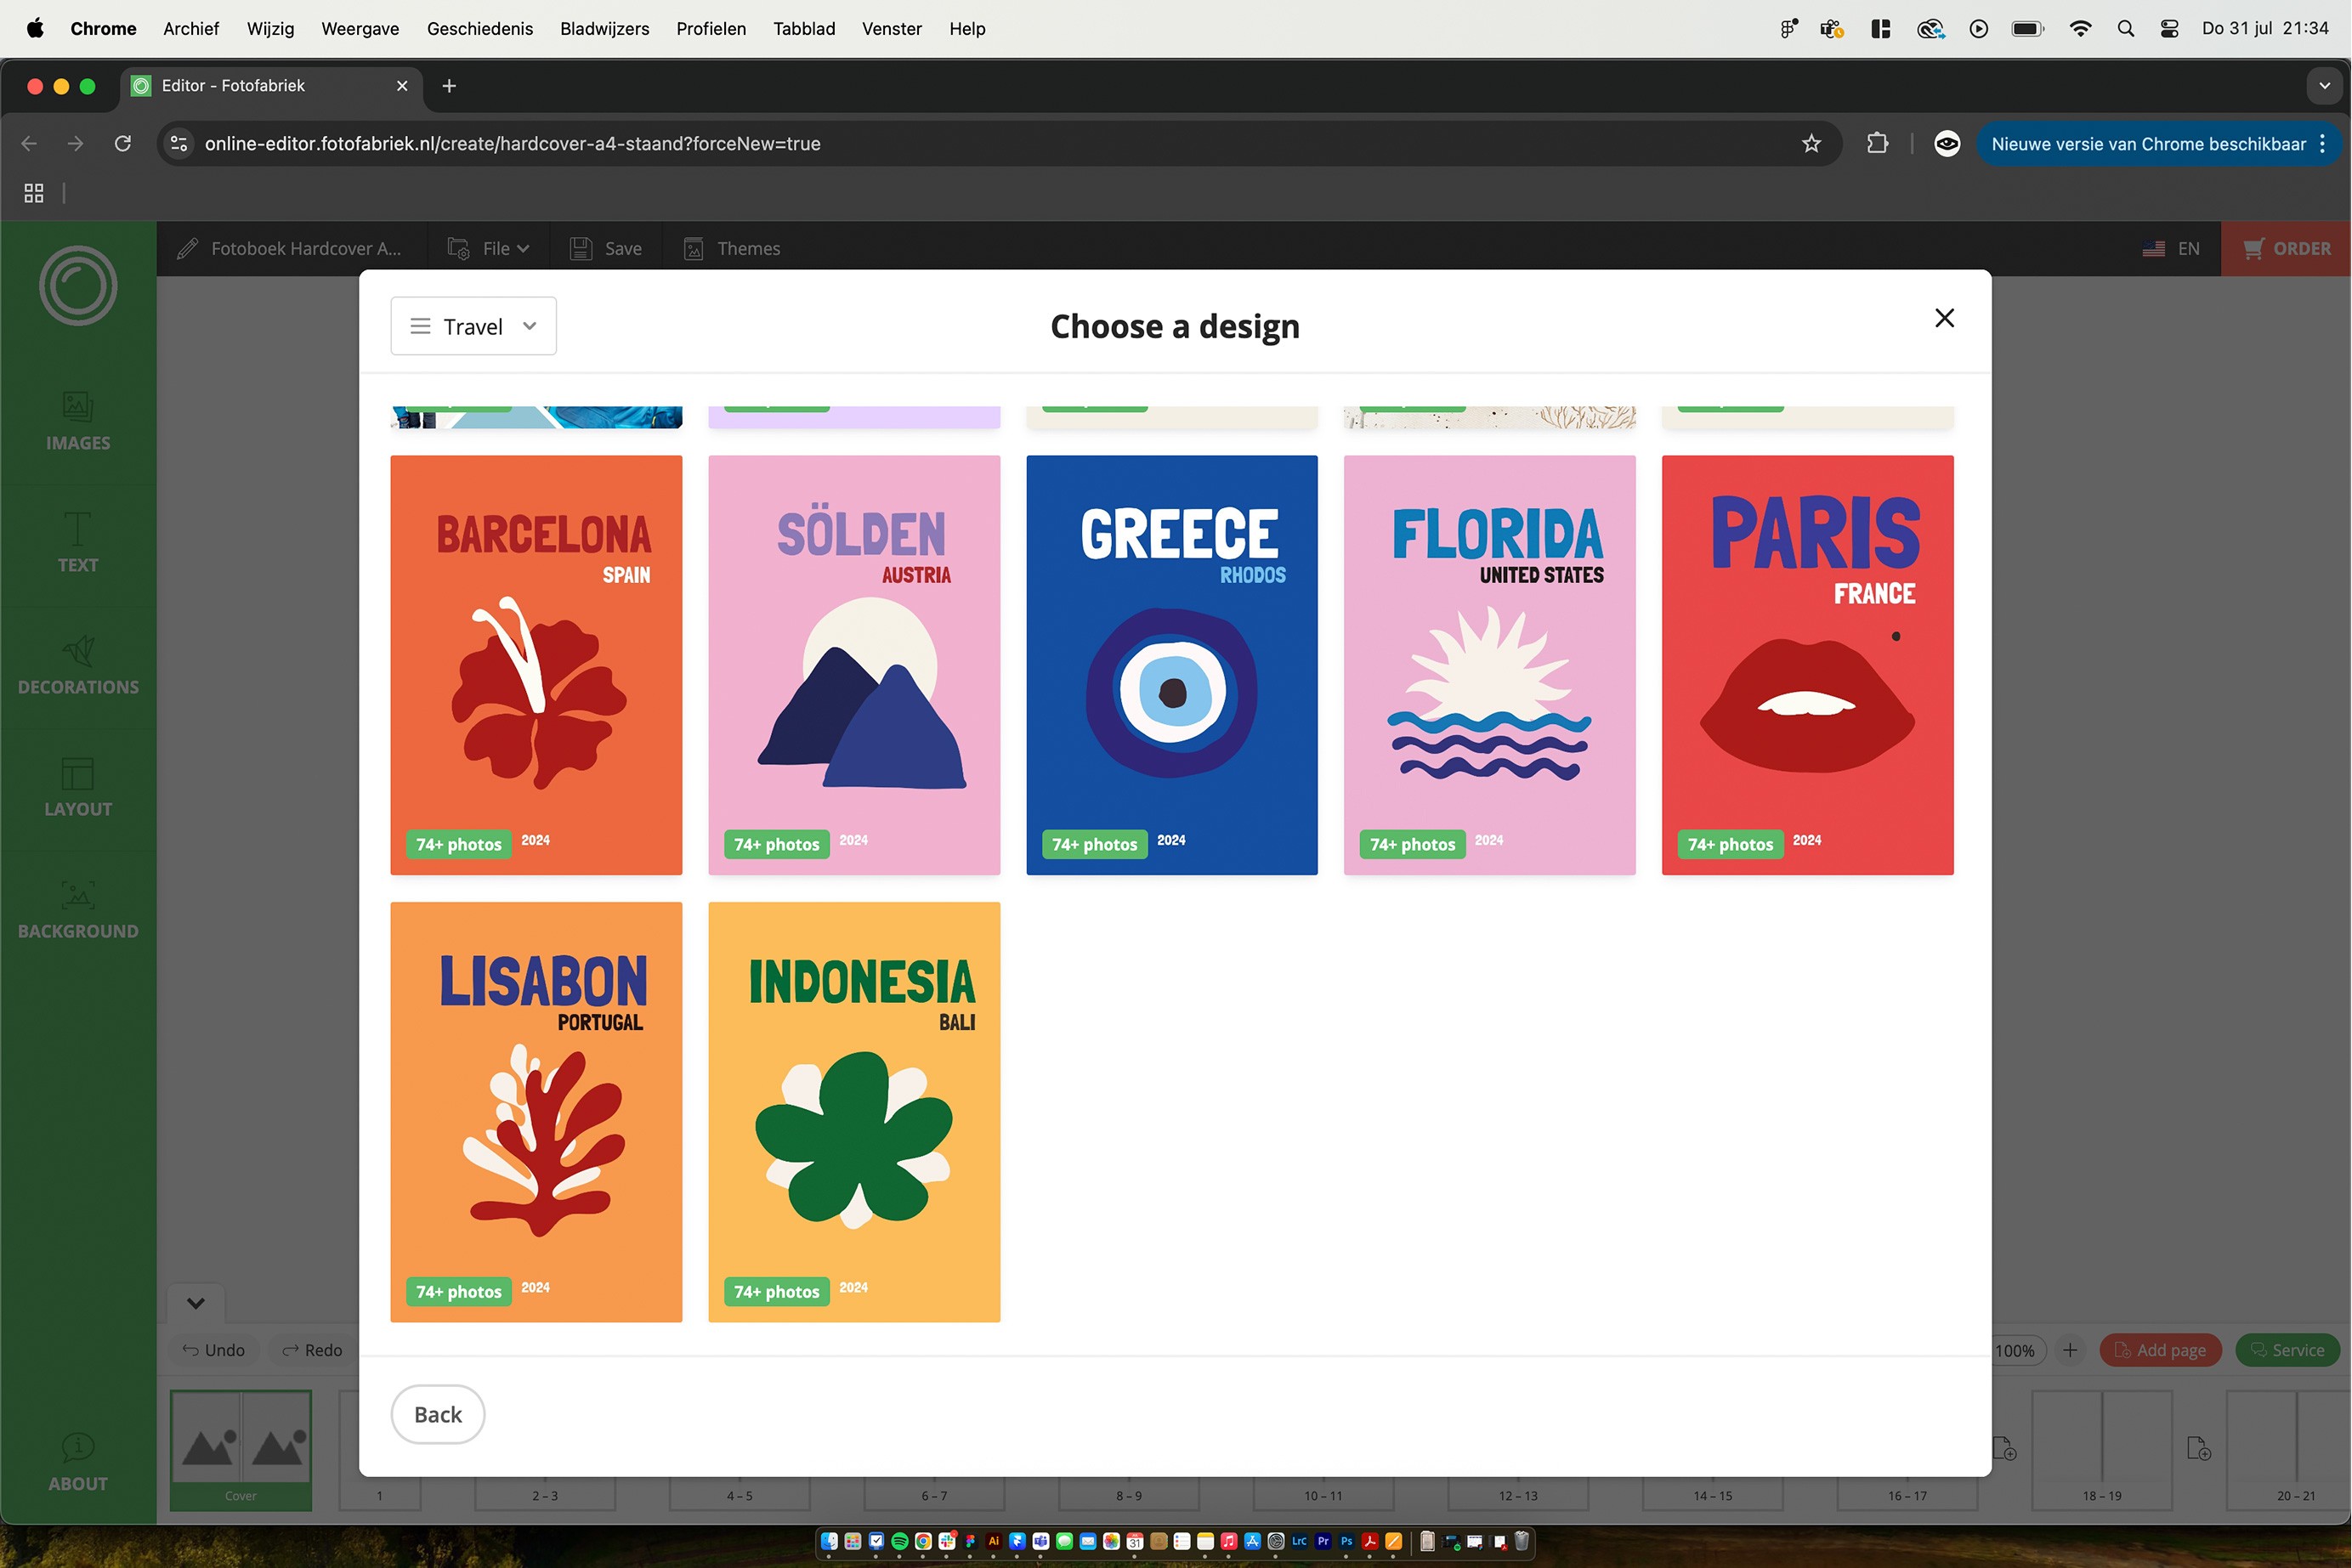
Task: Select the Barcelona Spain design
Action: pyautogui.click(x=536, y=665)
